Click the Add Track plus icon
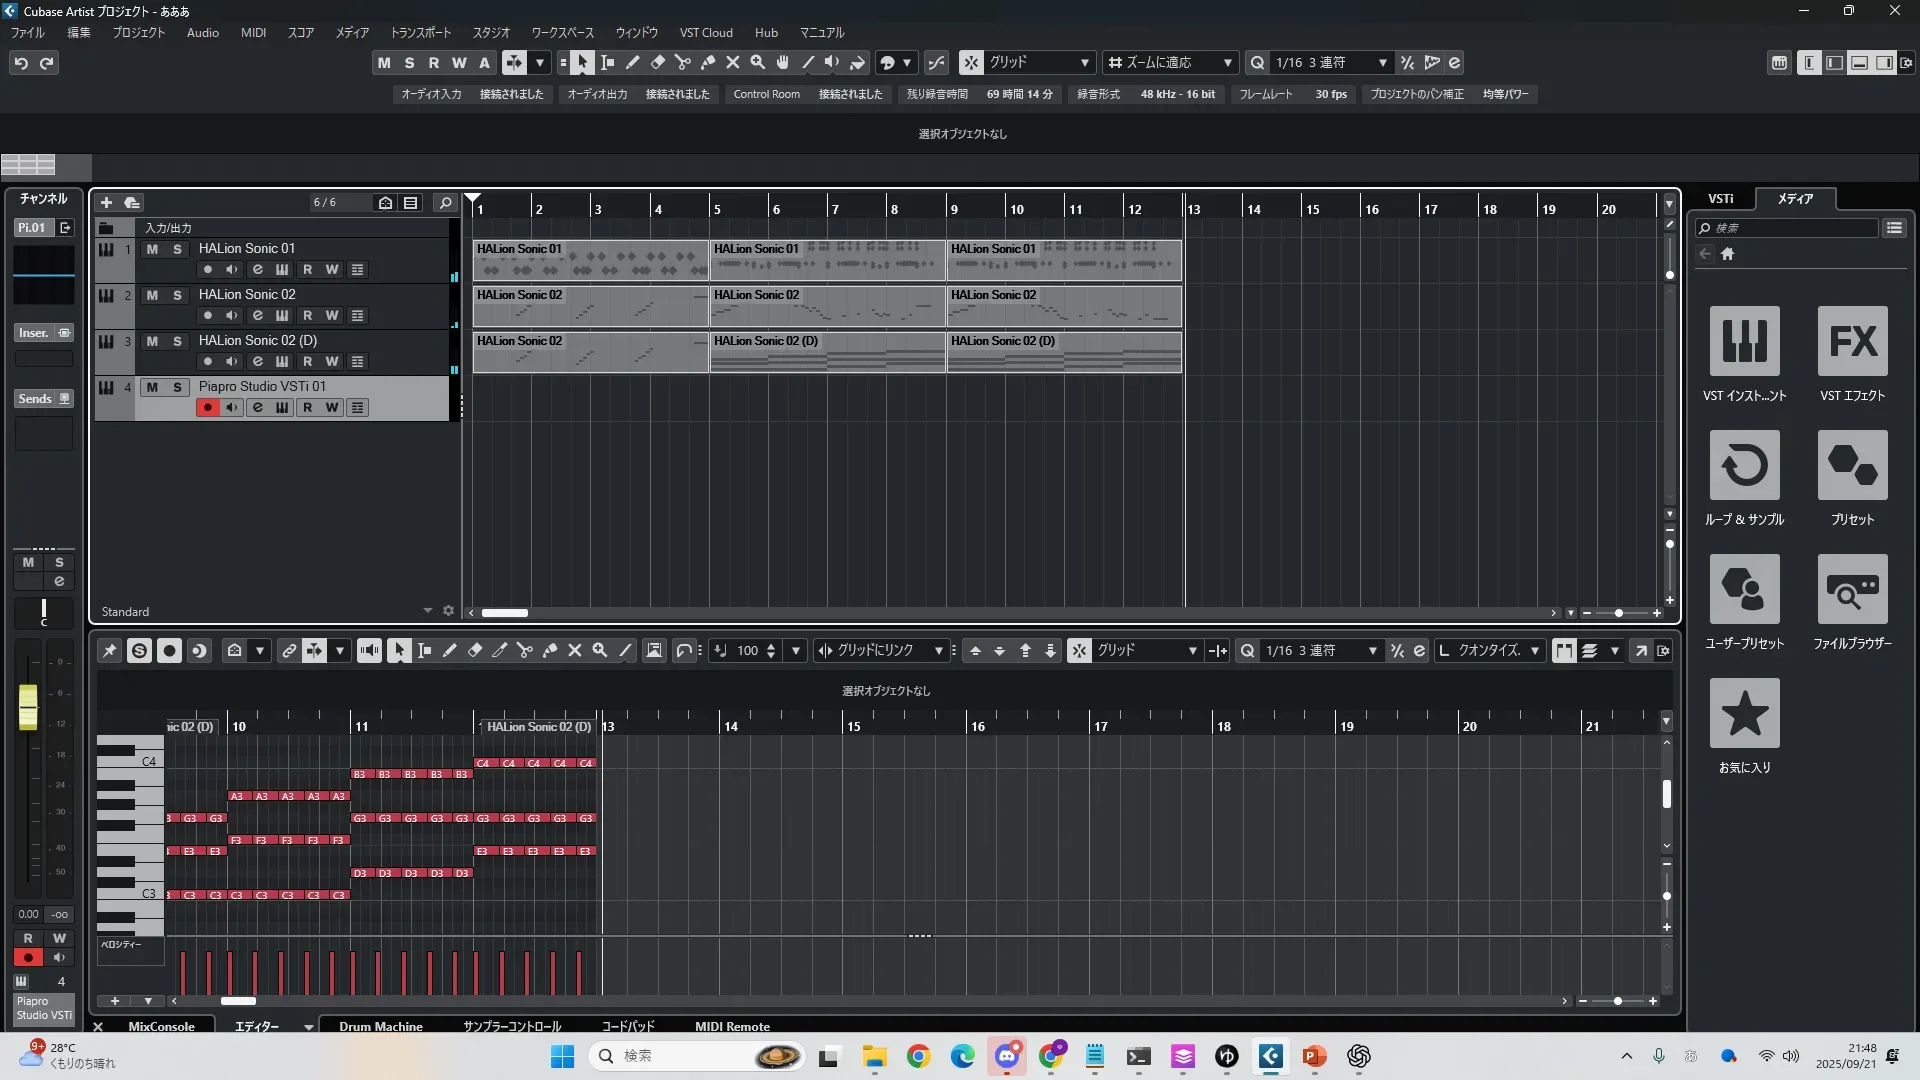1920x1080 pixels. pyautogui.click(x=107, y=202)
